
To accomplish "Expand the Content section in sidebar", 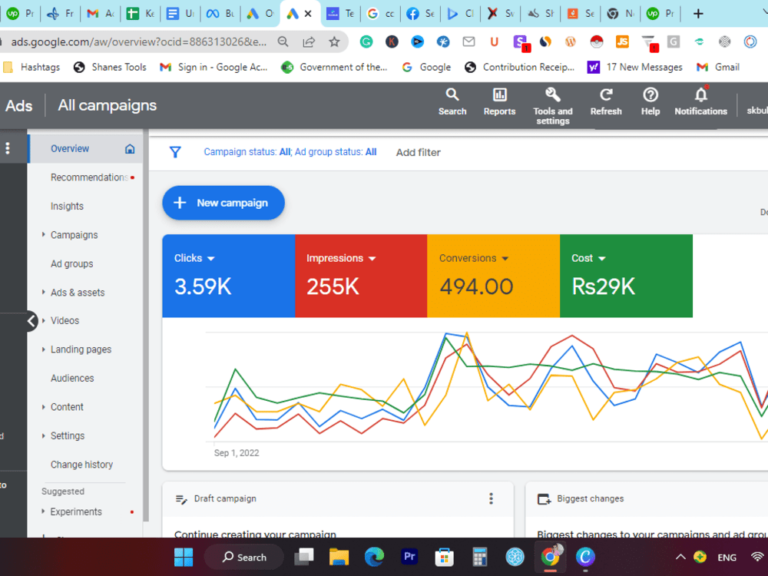I will 43,407.
